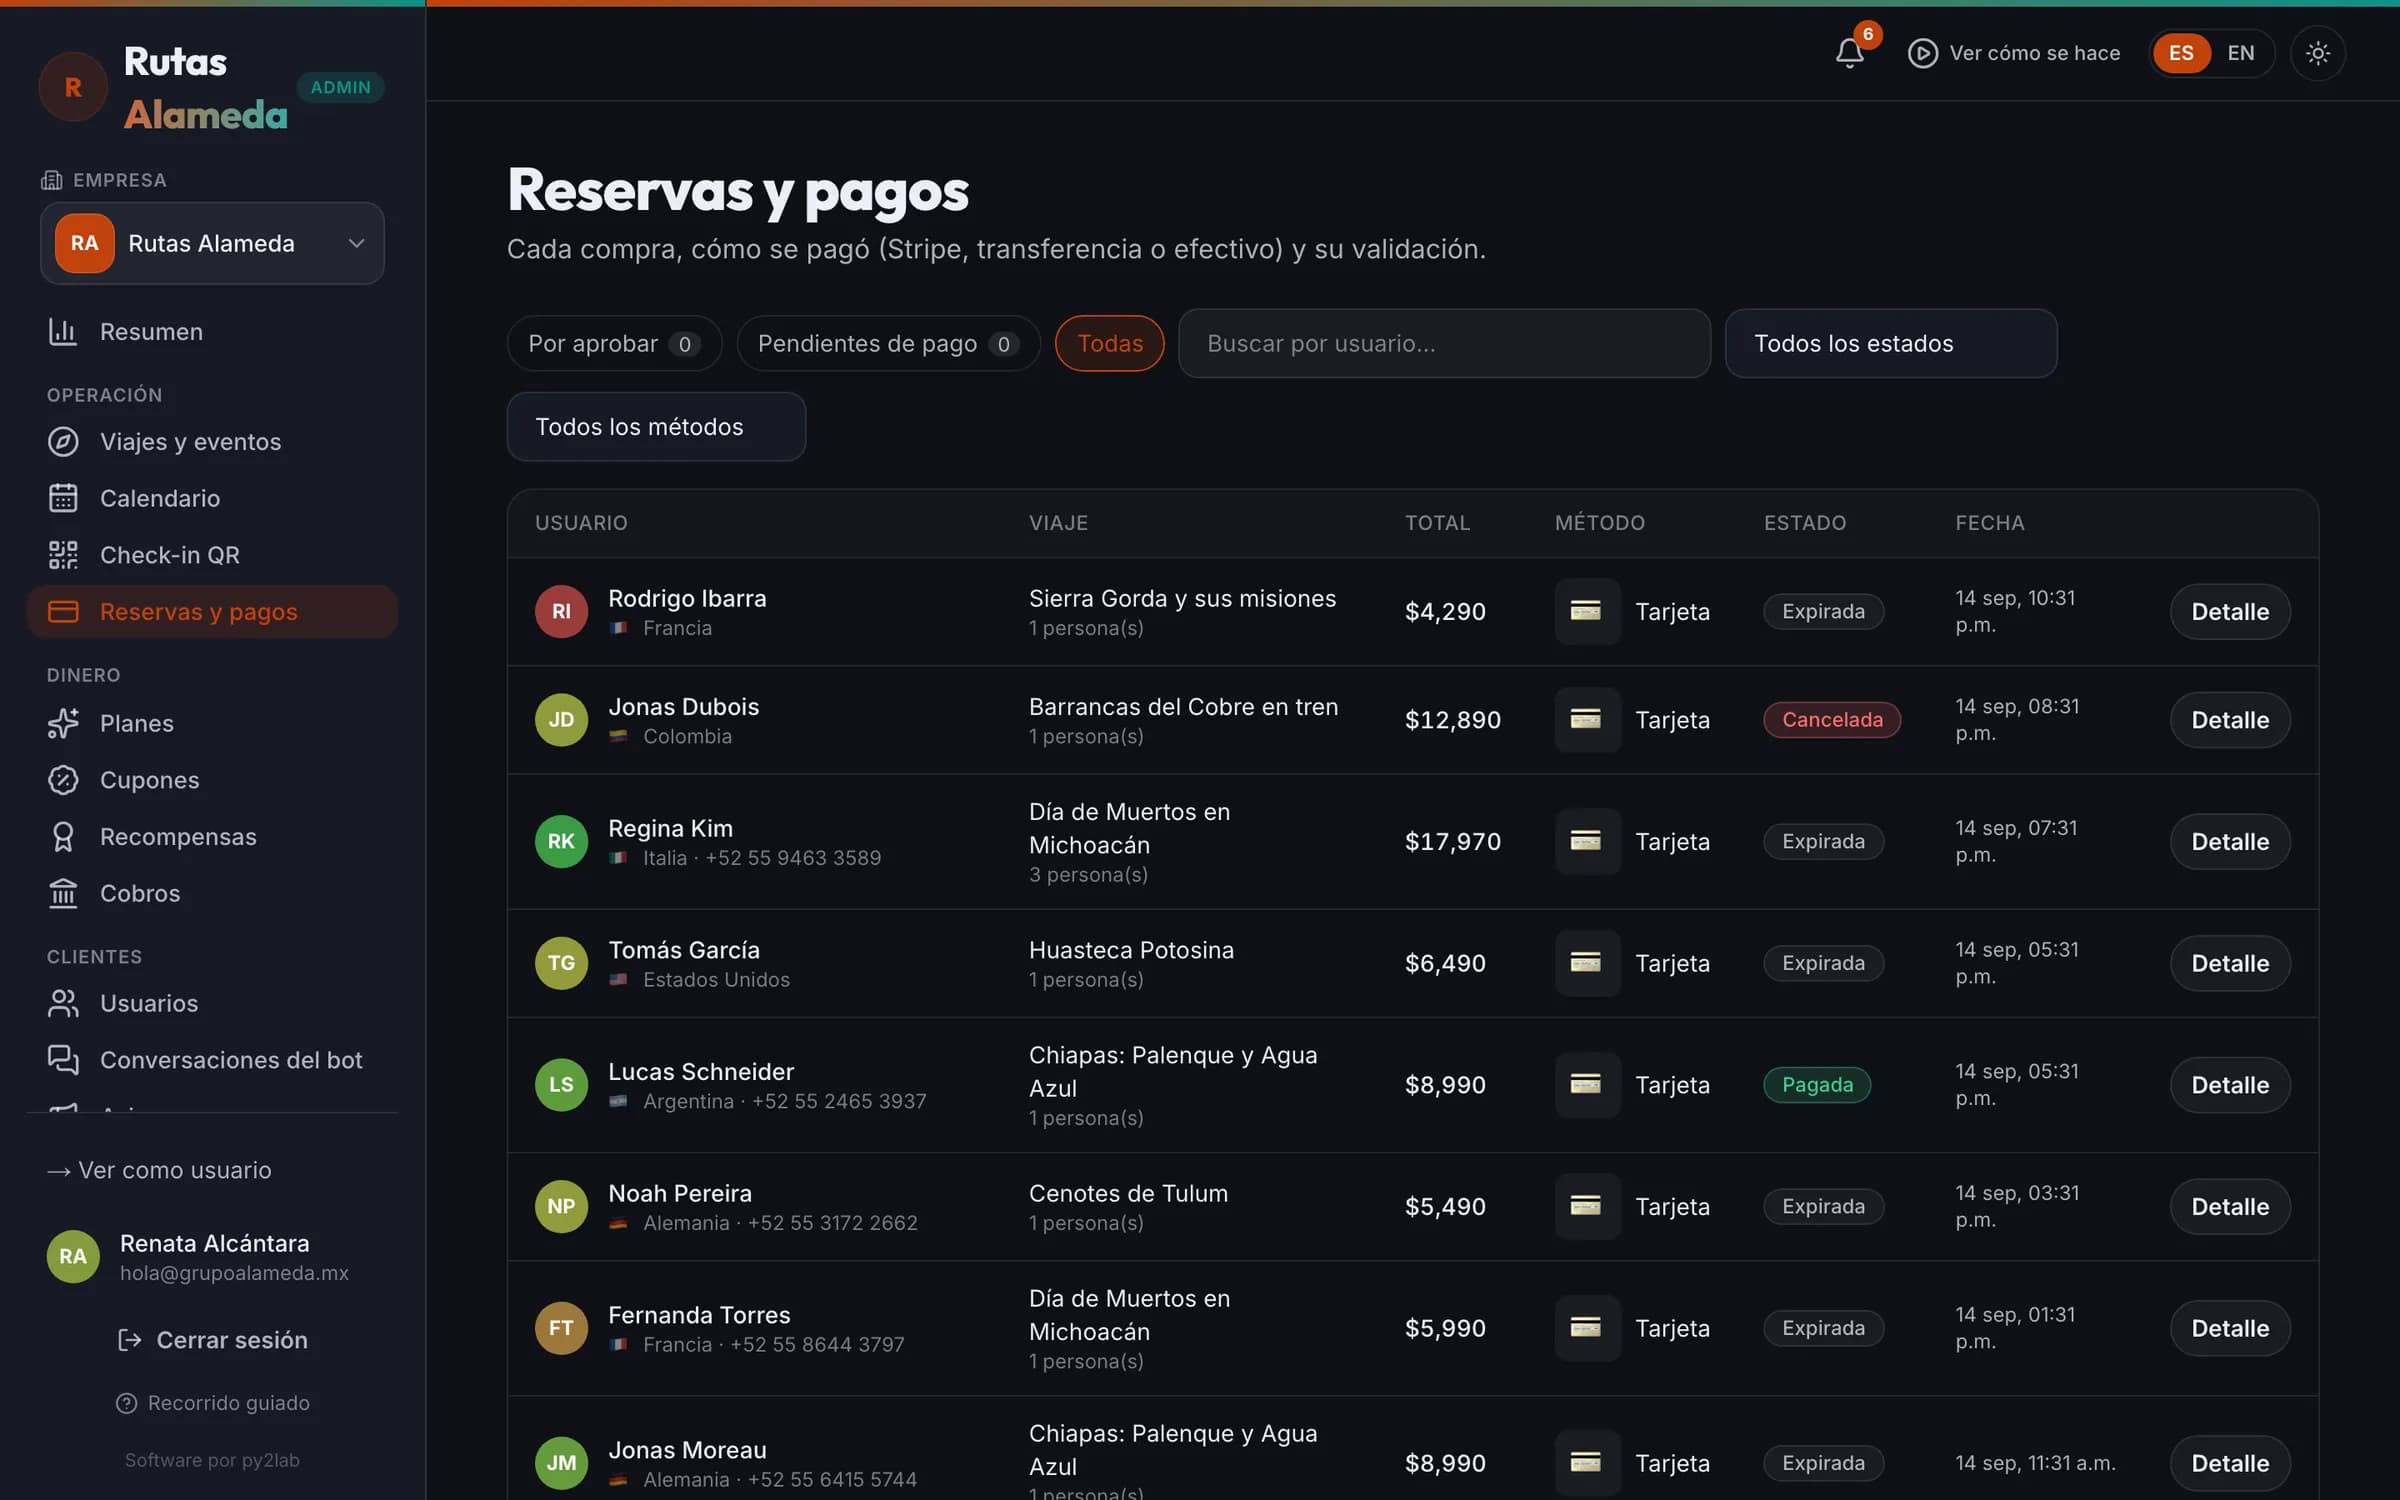Open Detalle for Regina Kim

(x=2229, y=841)
